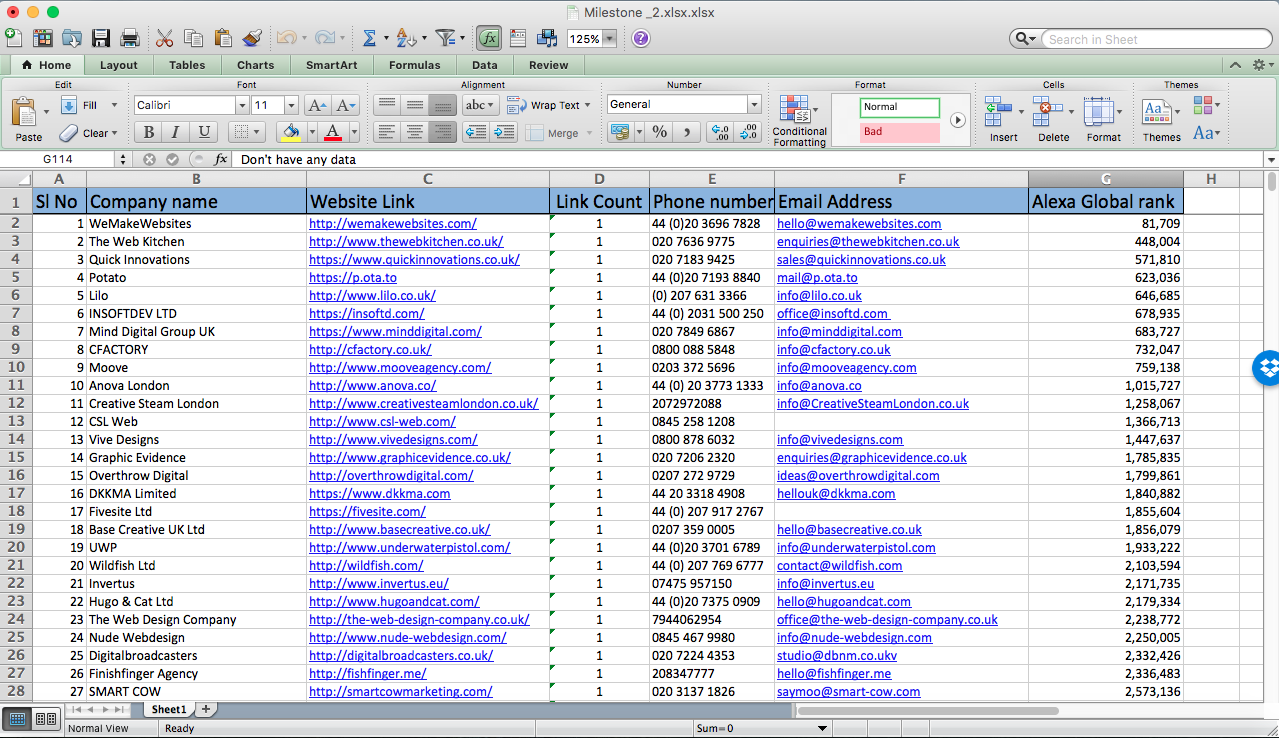This screenshot has width=1279, height=738.
Task: Toggle underline formatting
Action: pyautogui.click(x=204, y=132)
